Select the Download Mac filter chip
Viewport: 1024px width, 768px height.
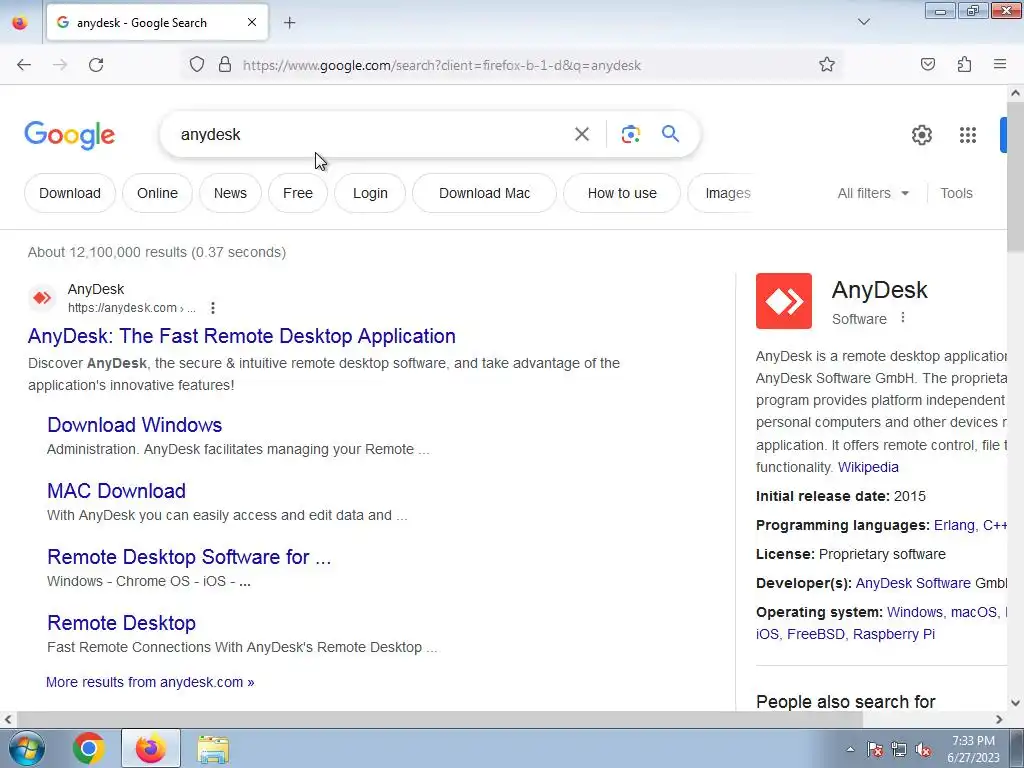coord(485,193)
